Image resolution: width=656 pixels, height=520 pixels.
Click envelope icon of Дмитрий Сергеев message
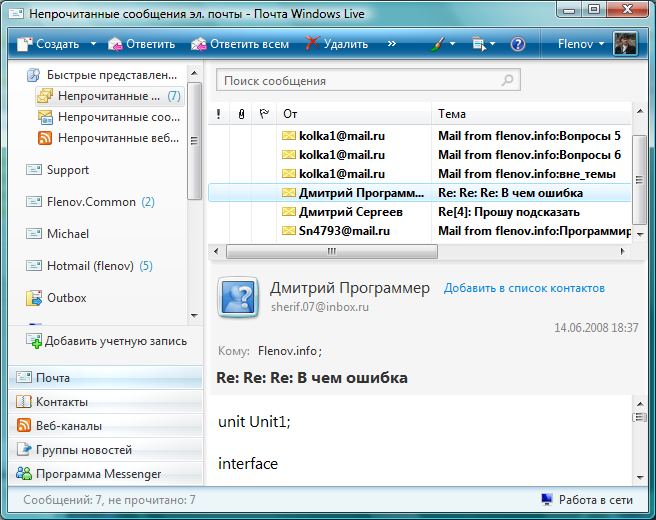pyautogui.click(x=289, y=212)
